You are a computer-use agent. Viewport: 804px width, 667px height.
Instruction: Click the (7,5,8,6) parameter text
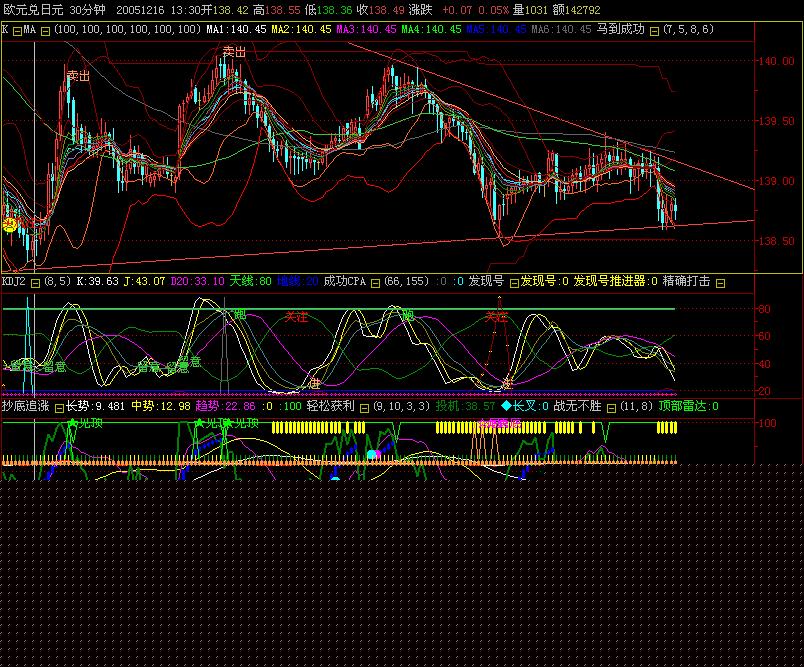[x=688, y=29]
